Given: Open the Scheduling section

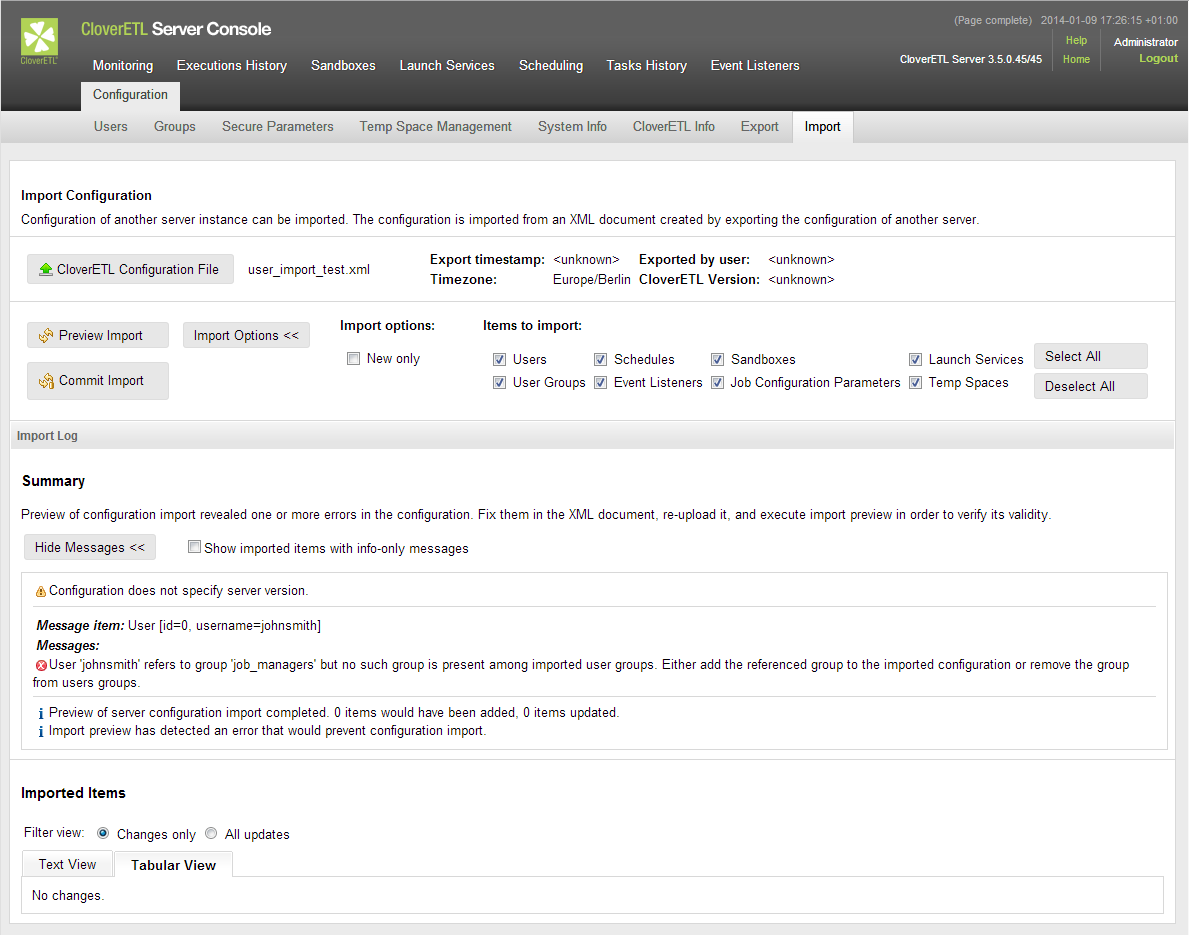Looking at the screenshot, I should tap(551, 65).
